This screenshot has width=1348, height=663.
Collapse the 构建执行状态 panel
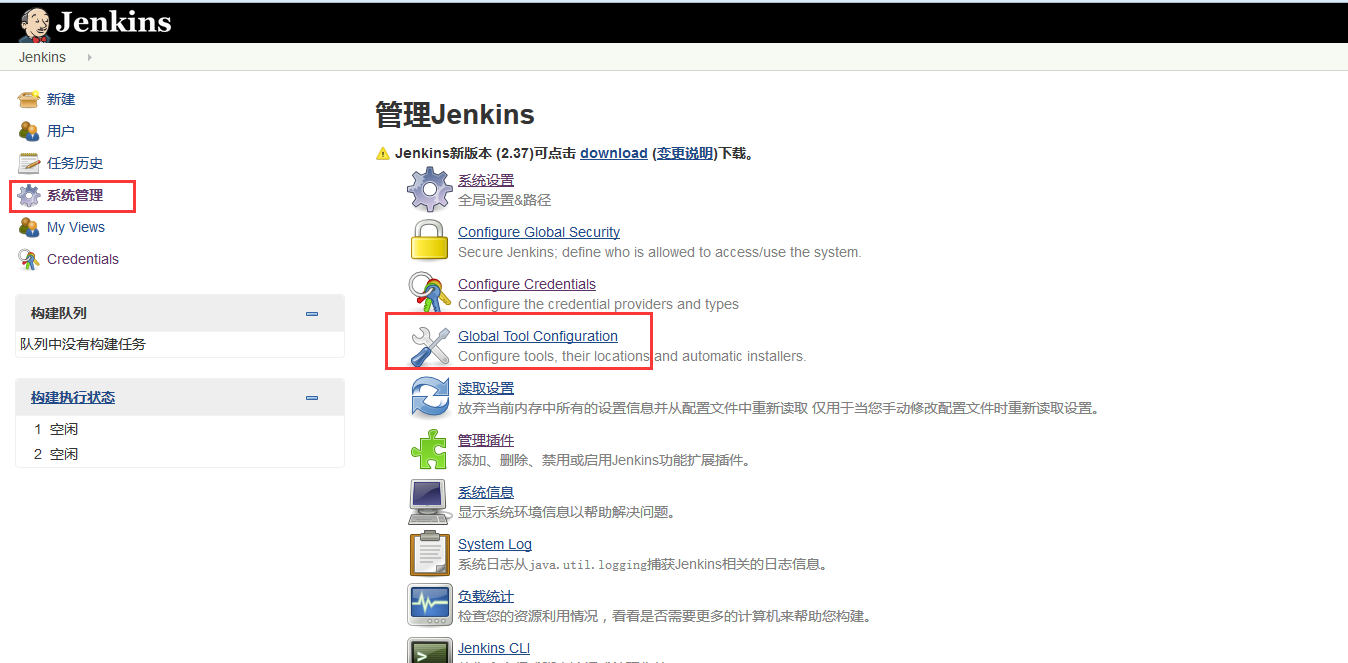point(312,397)
